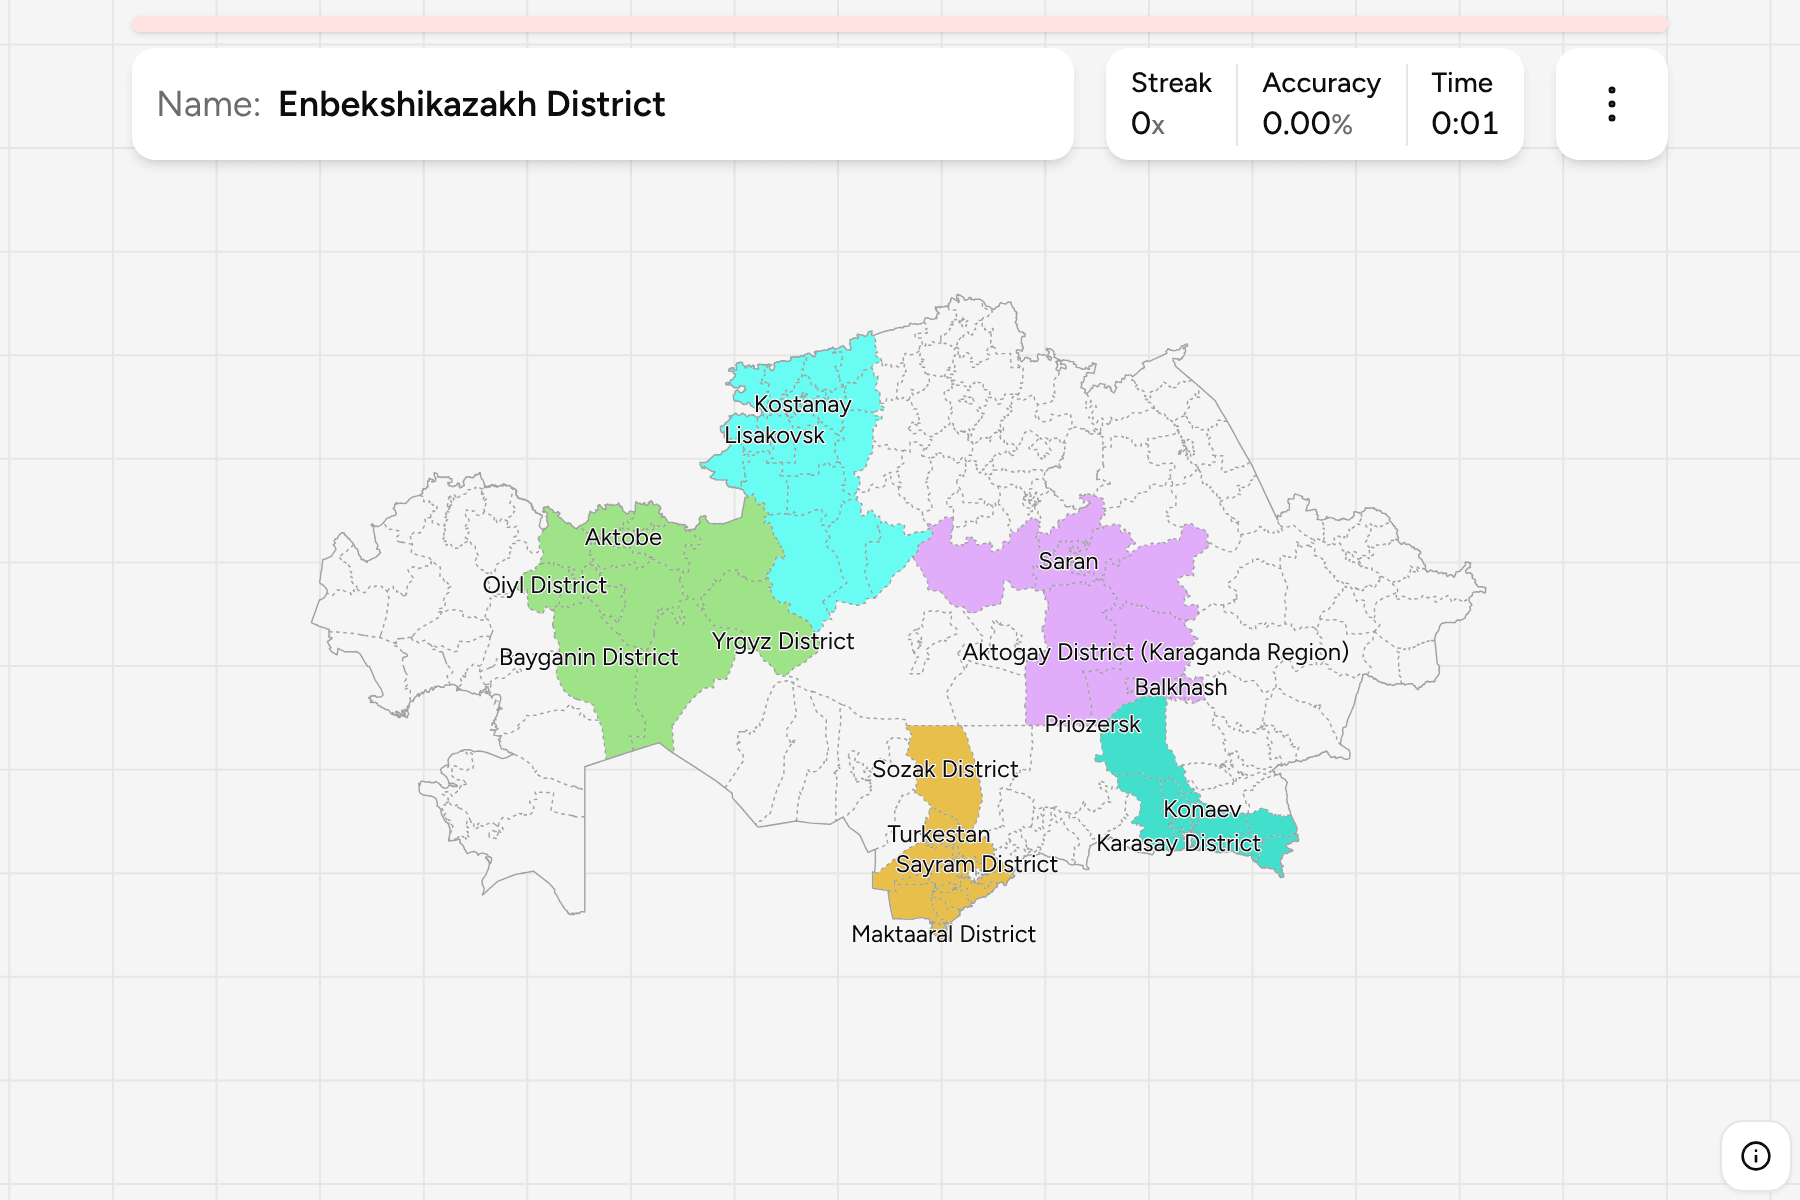Viewport: 1800px width, 1200px height.
Task: Click the Time counter
Action: click(x=1464, y=104)
